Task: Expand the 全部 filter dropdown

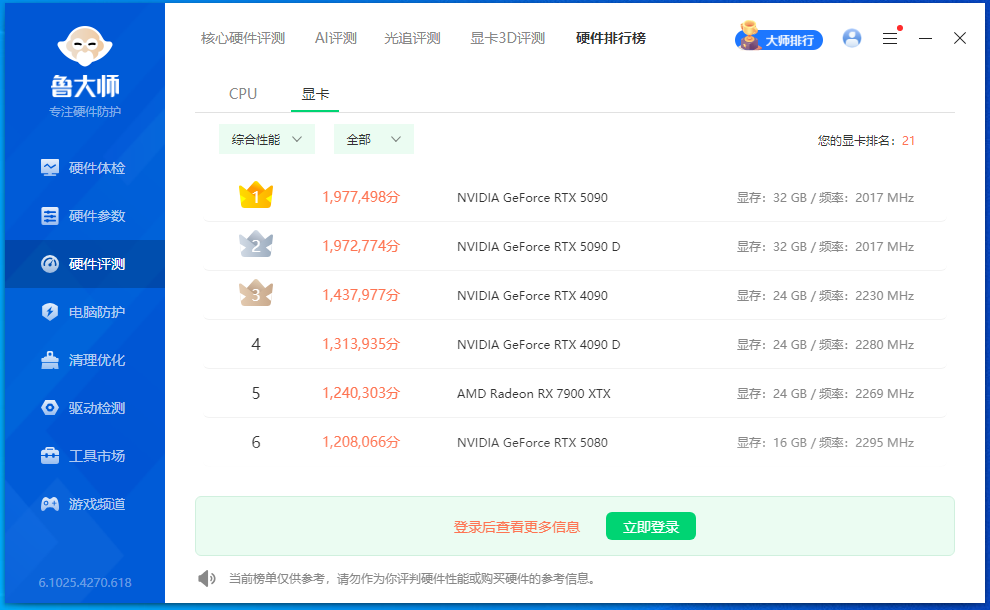Action: [374, 140]
